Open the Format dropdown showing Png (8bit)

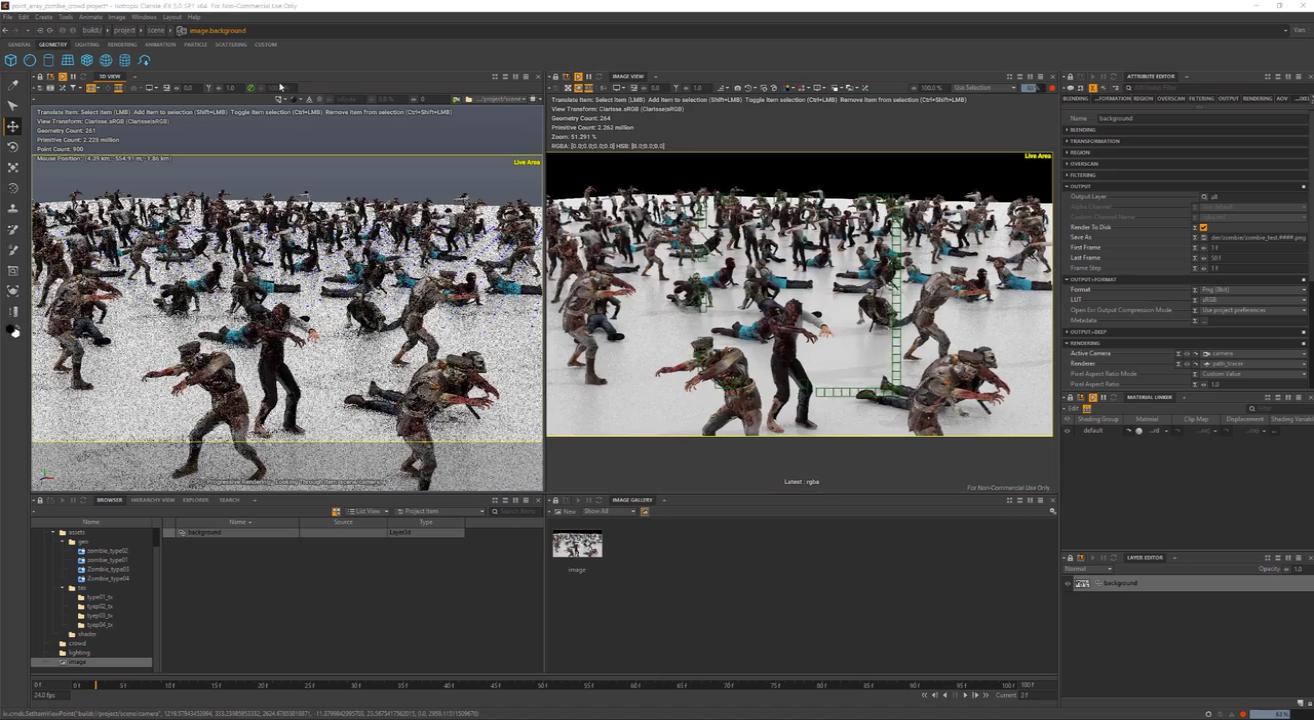pyautogui.click(x=1253, y=289)
